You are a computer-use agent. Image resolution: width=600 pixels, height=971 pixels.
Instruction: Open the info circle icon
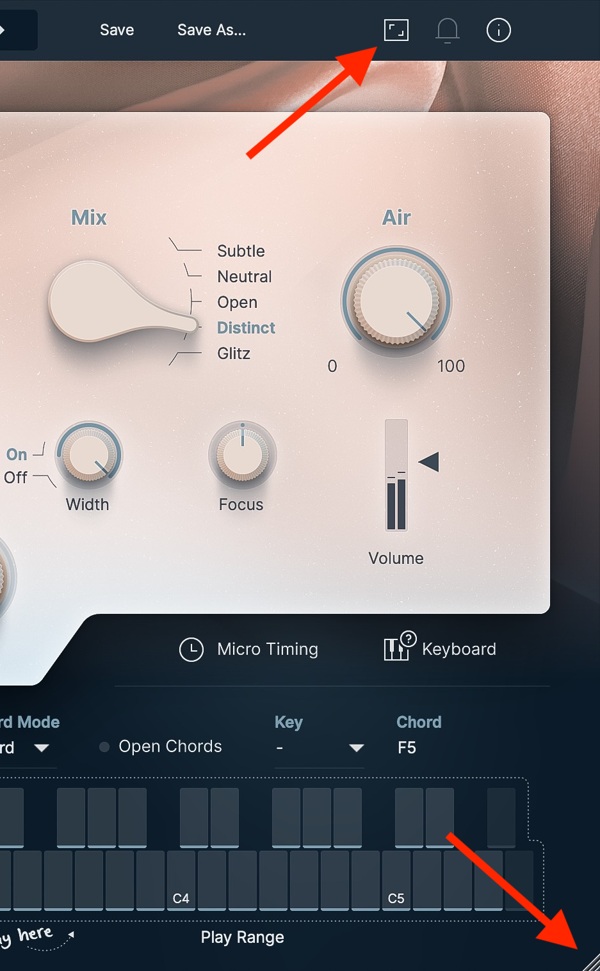498,30
